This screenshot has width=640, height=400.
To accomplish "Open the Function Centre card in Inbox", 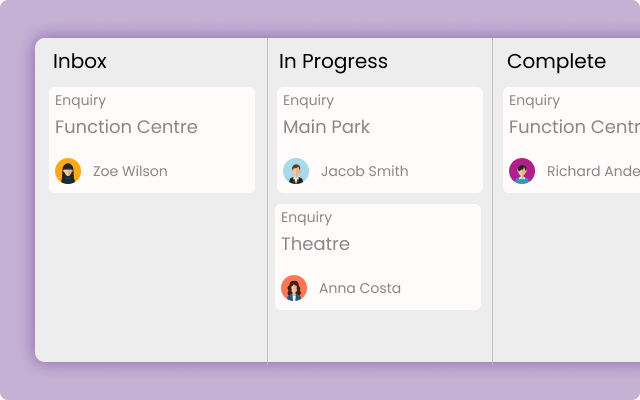I will pos(126,127).
